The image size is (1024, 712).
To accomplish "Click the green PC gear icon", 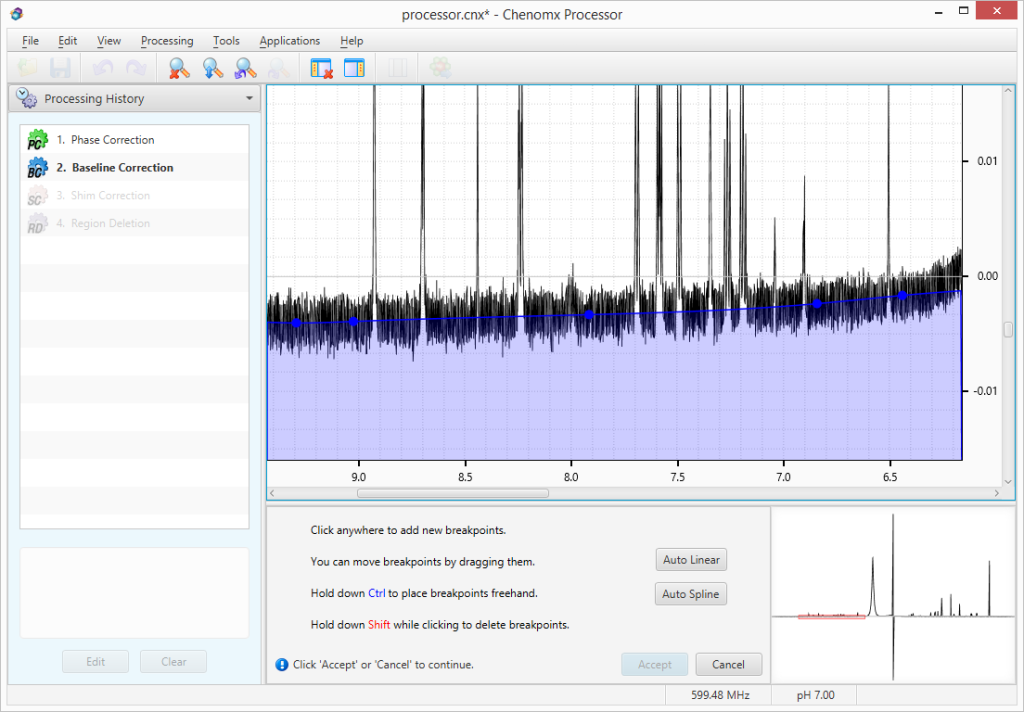I will click(x=37, y=140).
